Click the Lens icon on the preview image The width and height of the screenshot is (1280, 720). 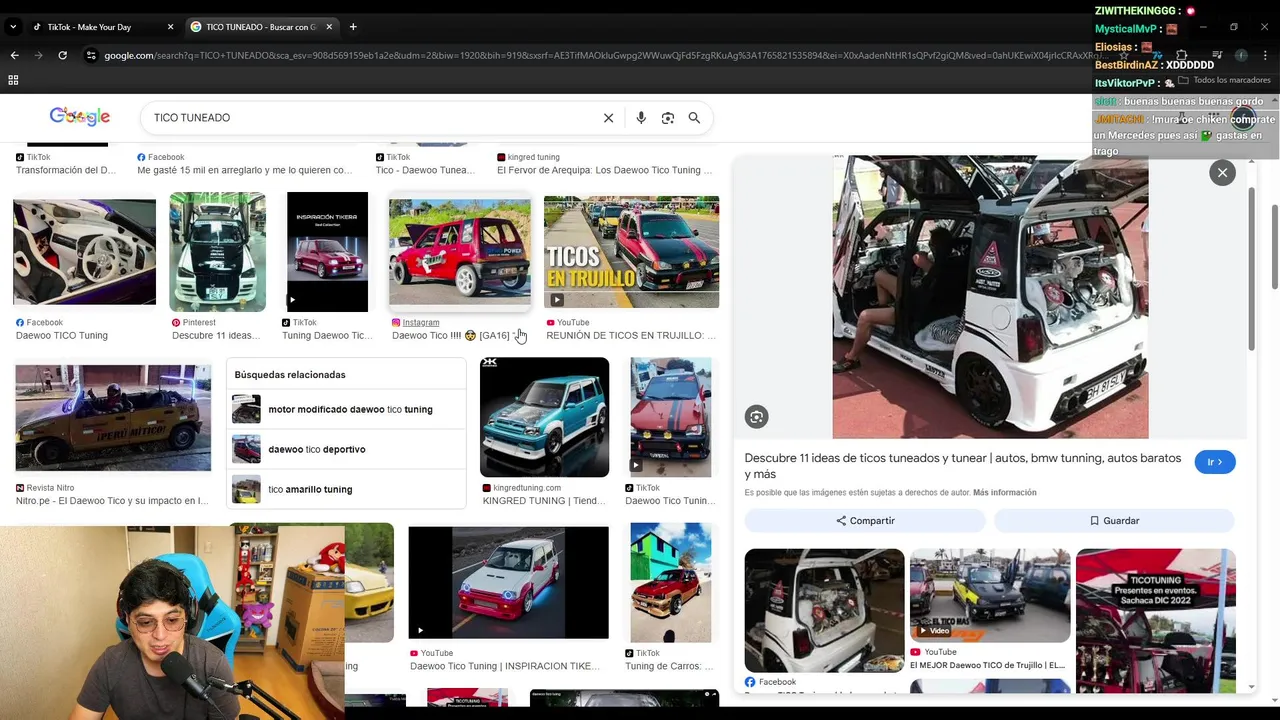pos(757,417)
